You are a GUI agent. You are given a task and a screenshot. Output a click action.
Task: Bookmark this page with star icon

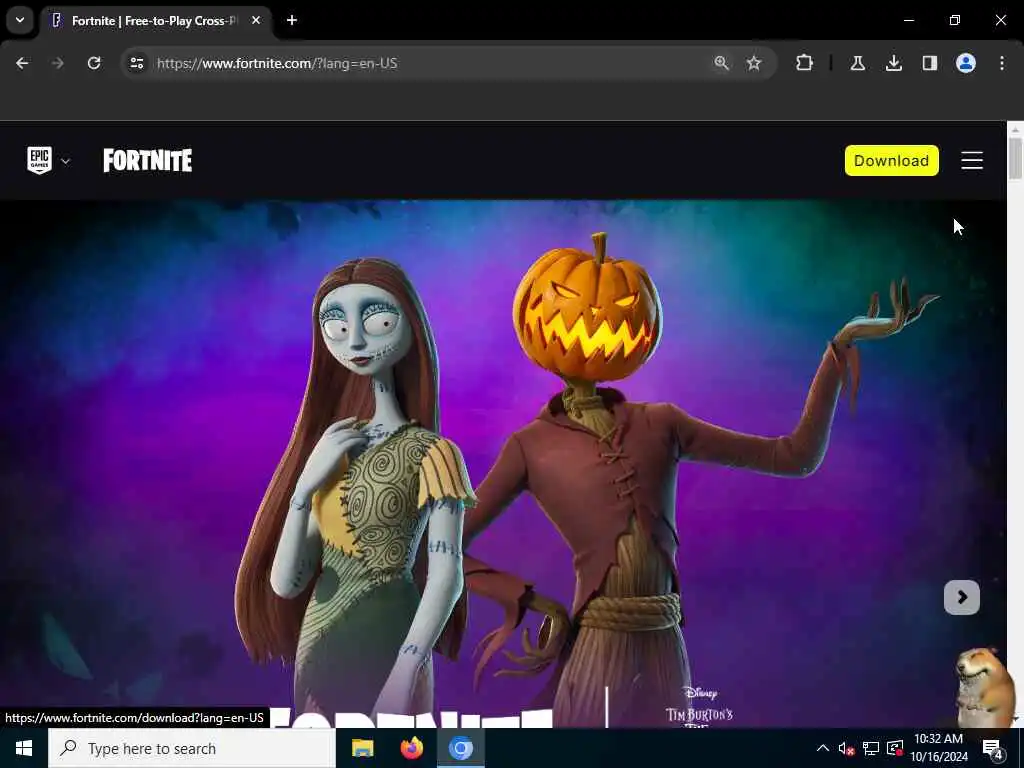click(x=754, y=63)
